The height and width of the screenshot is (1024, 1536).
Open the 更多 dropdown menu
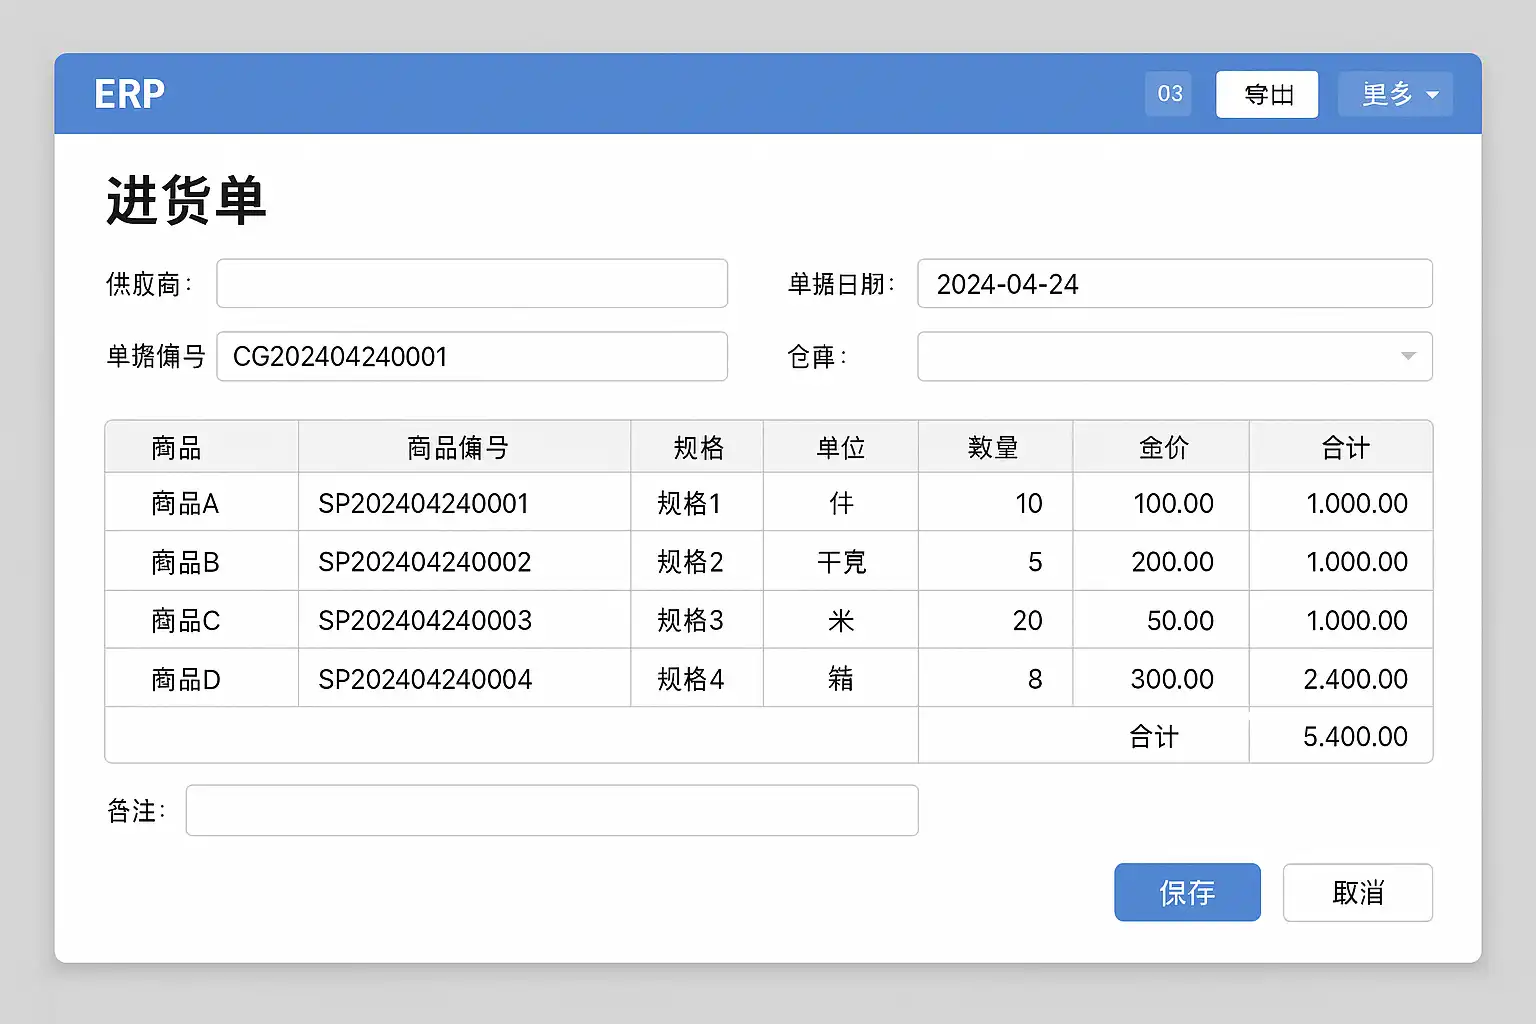pos(1395,94)
